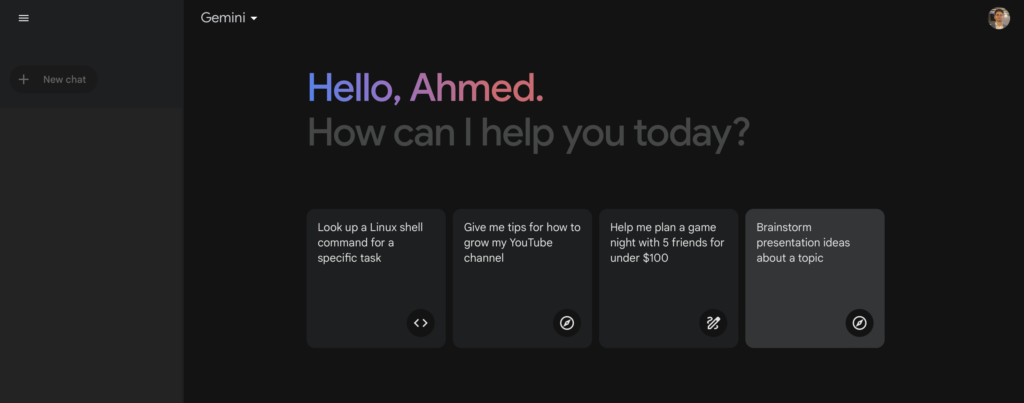Pick the game night planning suggestion text
This screenshot has width=1024, height=403.
tap(667, 242)
